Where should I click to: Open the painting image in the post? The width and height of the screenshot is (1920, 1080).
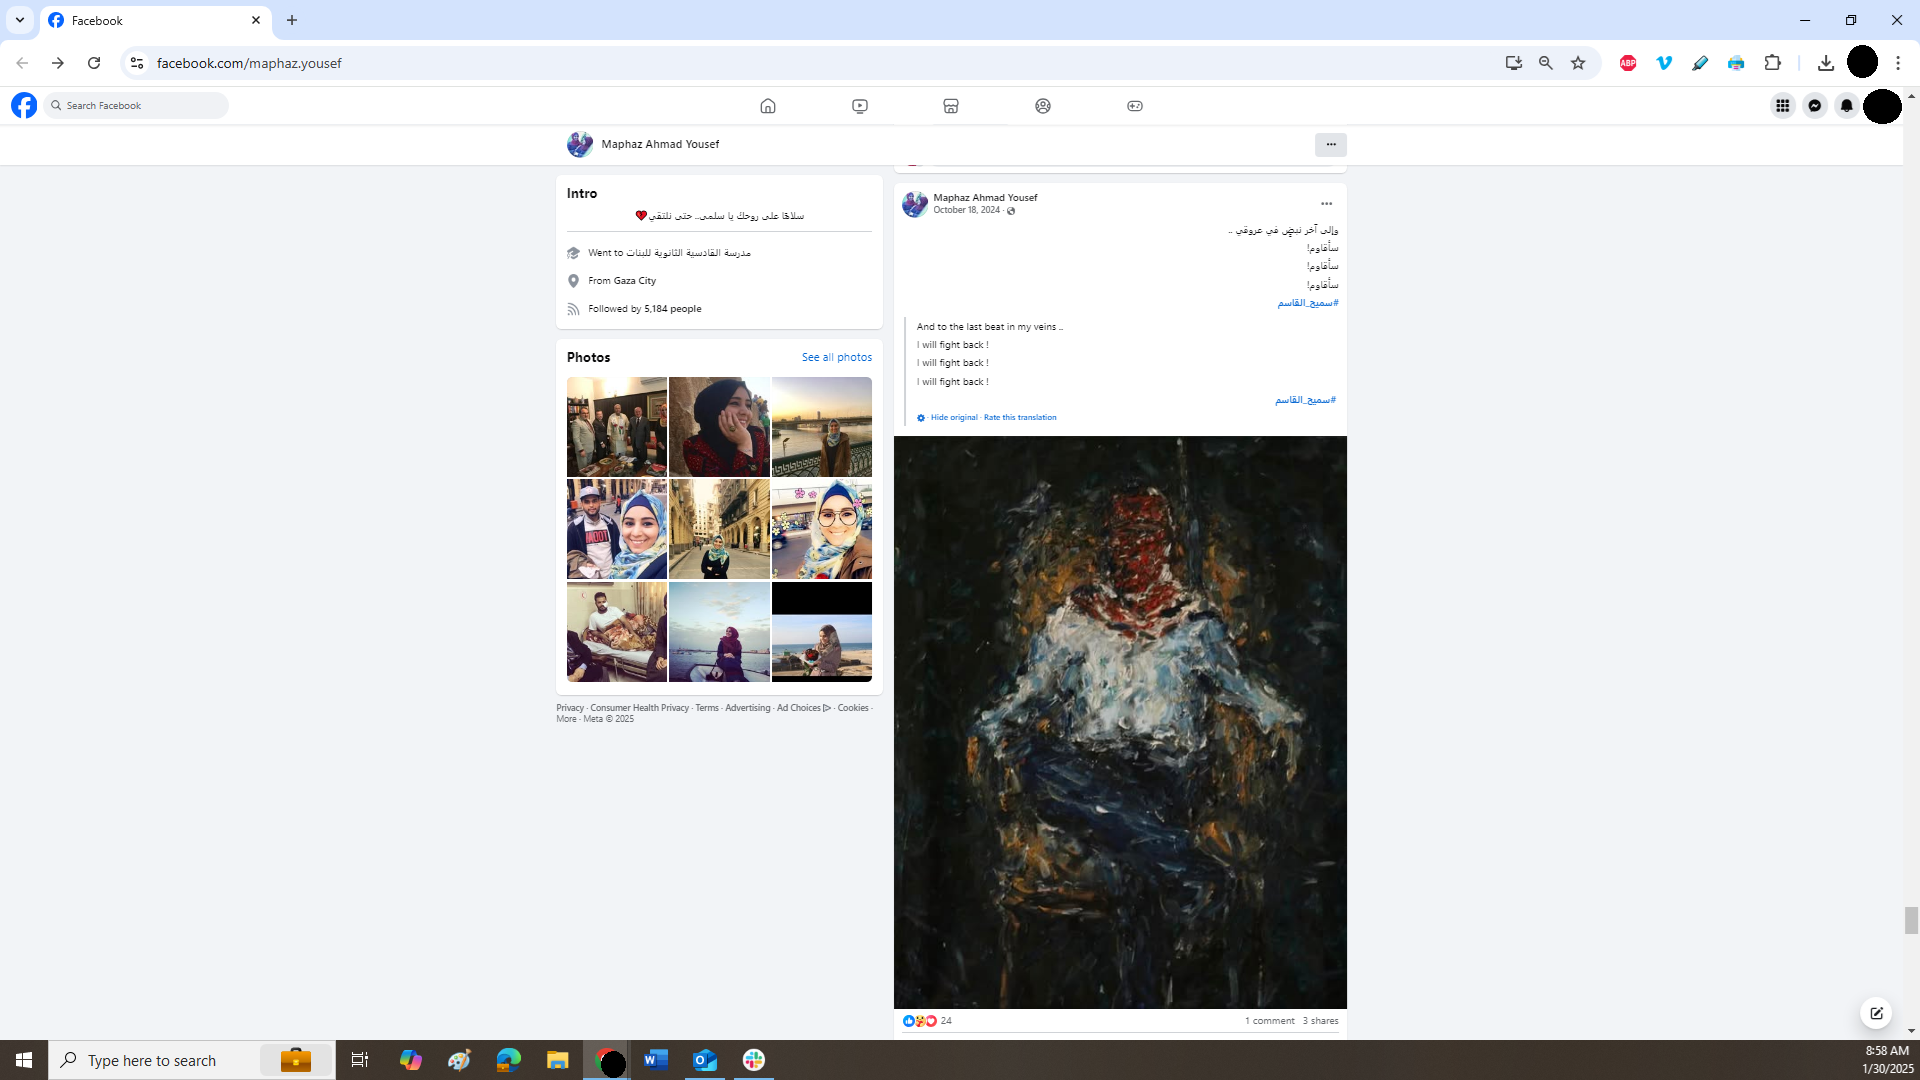tap(1120, 722)
